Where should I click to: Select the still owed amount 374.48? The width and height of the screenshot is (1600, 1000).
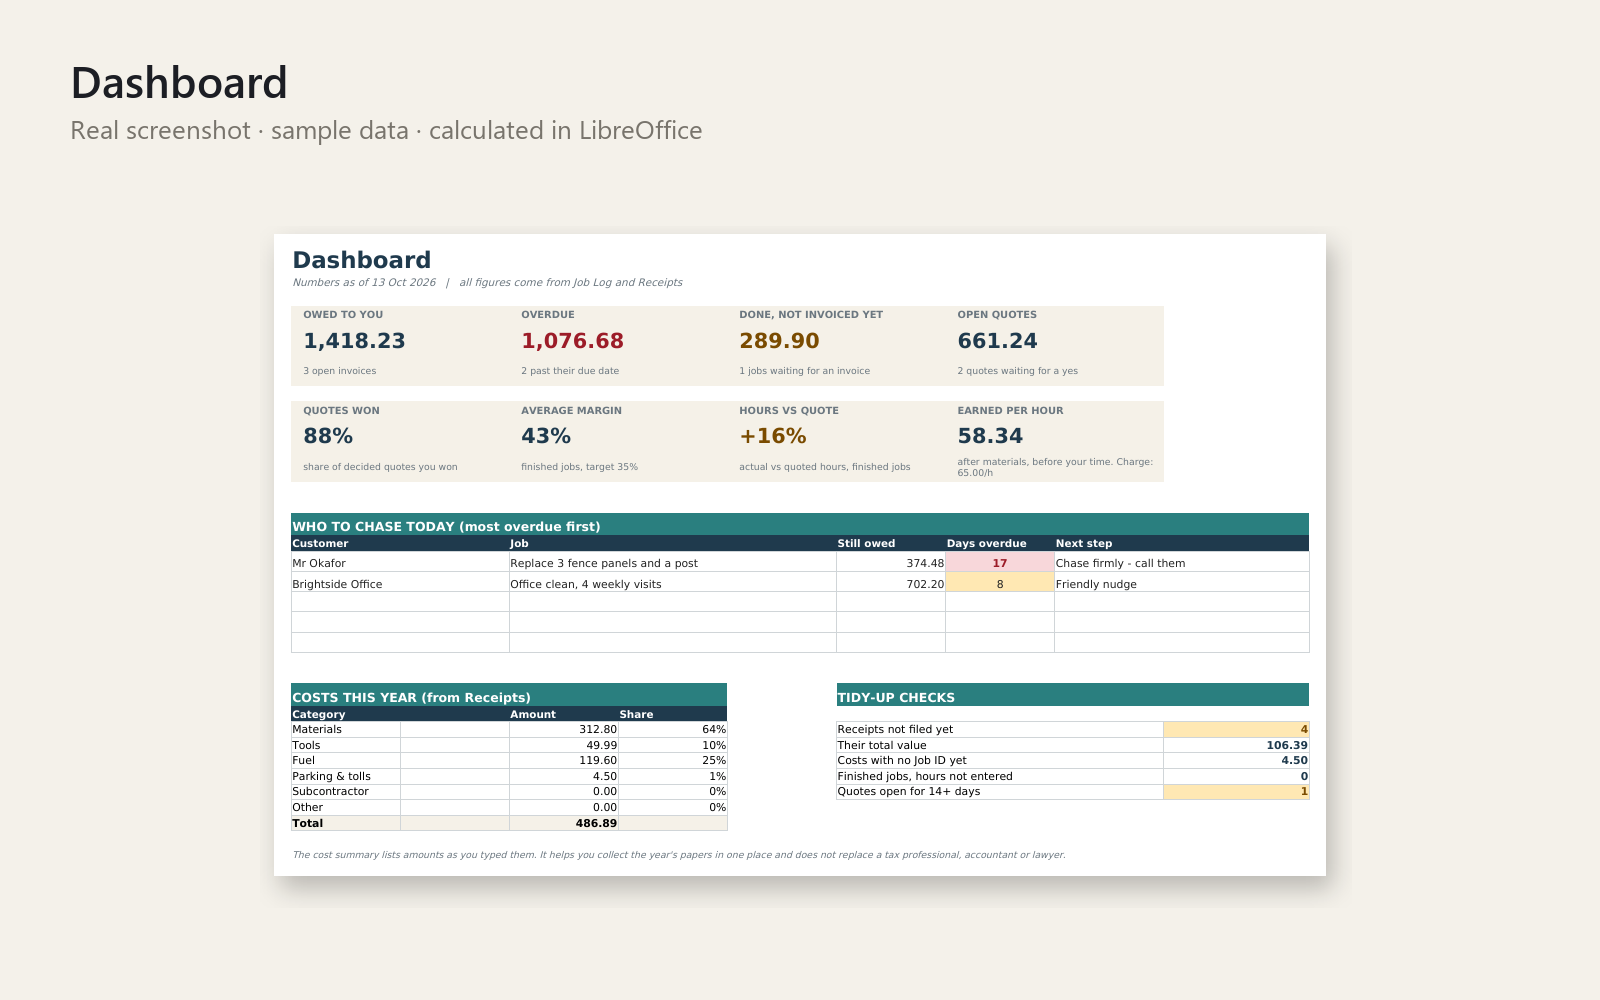(x=891, y=563)
